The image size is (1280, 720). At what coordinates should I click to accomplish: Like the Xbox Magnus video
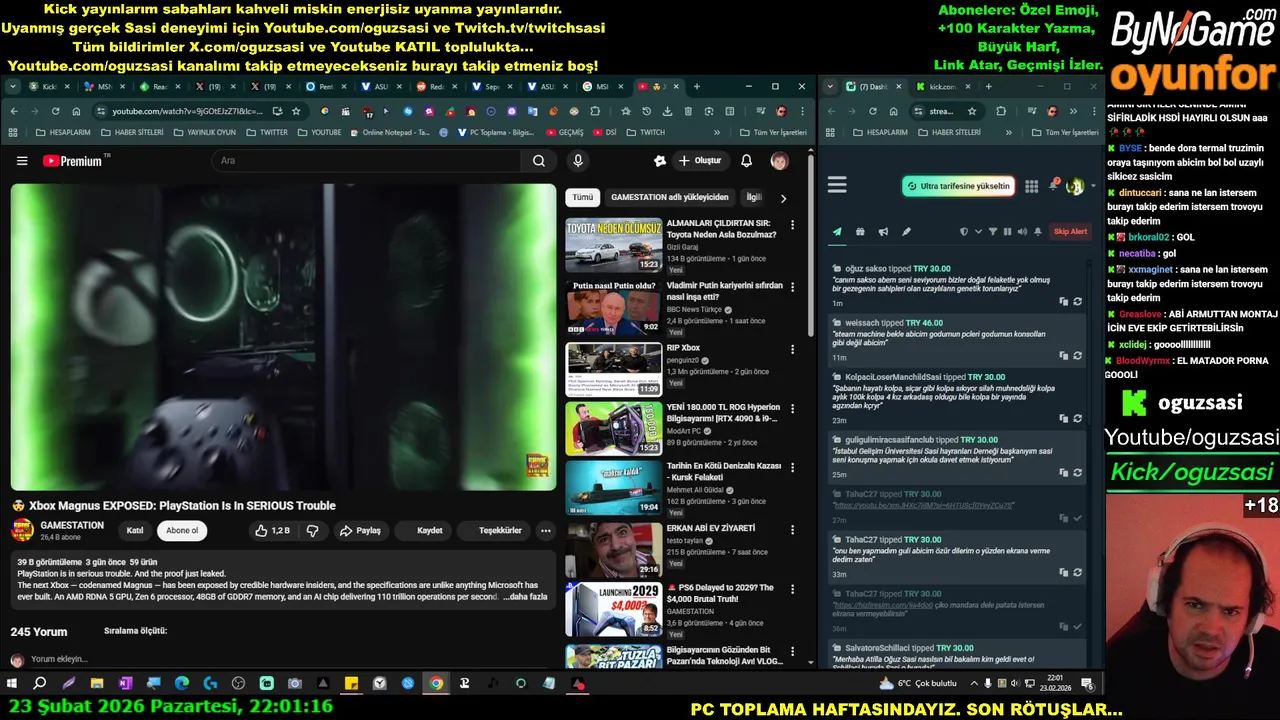tap(272, 531)
